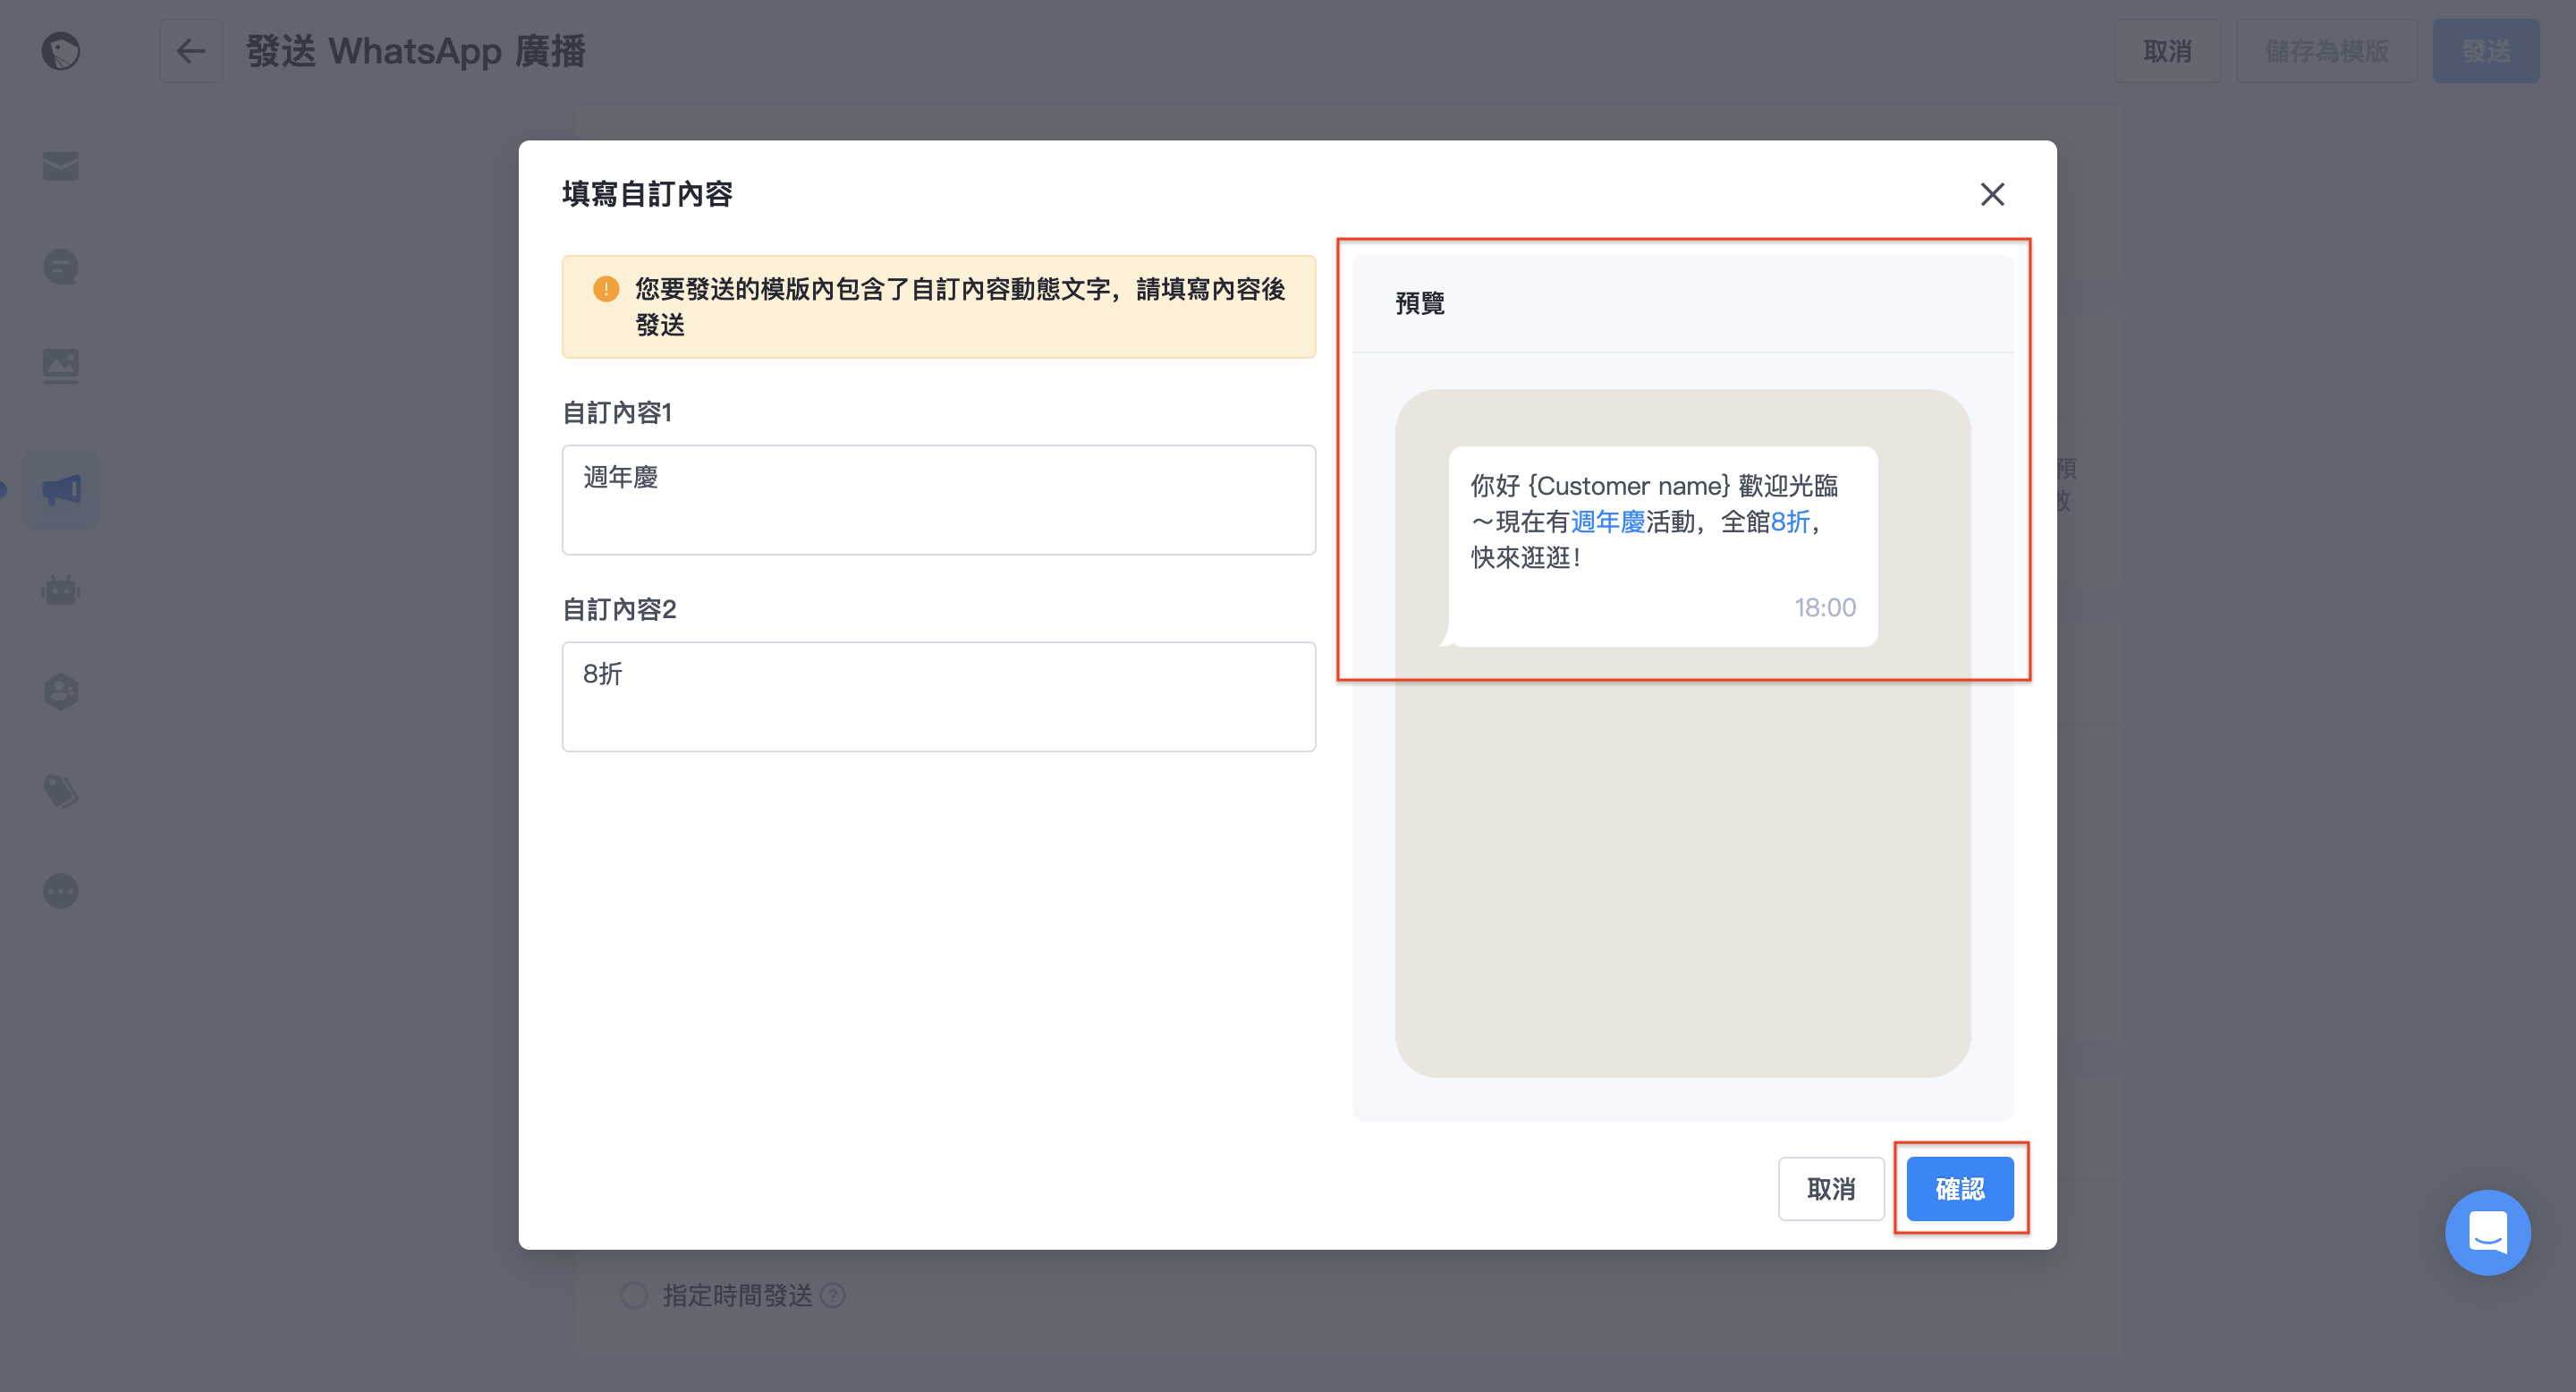Click the orange warning icon in notice

click(x=606, y=289)
